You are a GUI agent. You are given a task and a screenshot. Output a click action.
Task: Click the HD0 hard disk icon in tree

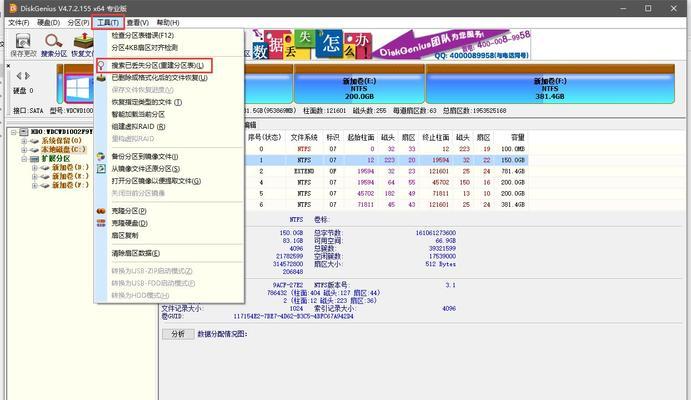(x=24, y=132)
